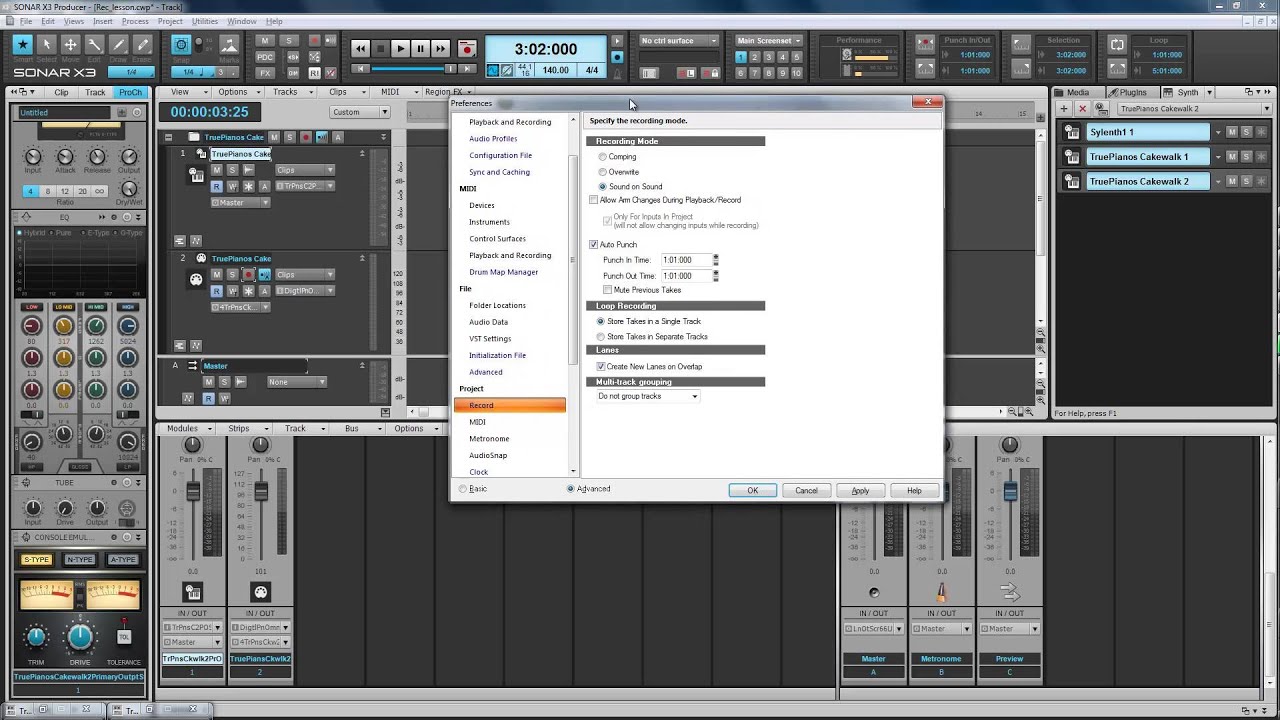Select Comping recording mode

602,157
